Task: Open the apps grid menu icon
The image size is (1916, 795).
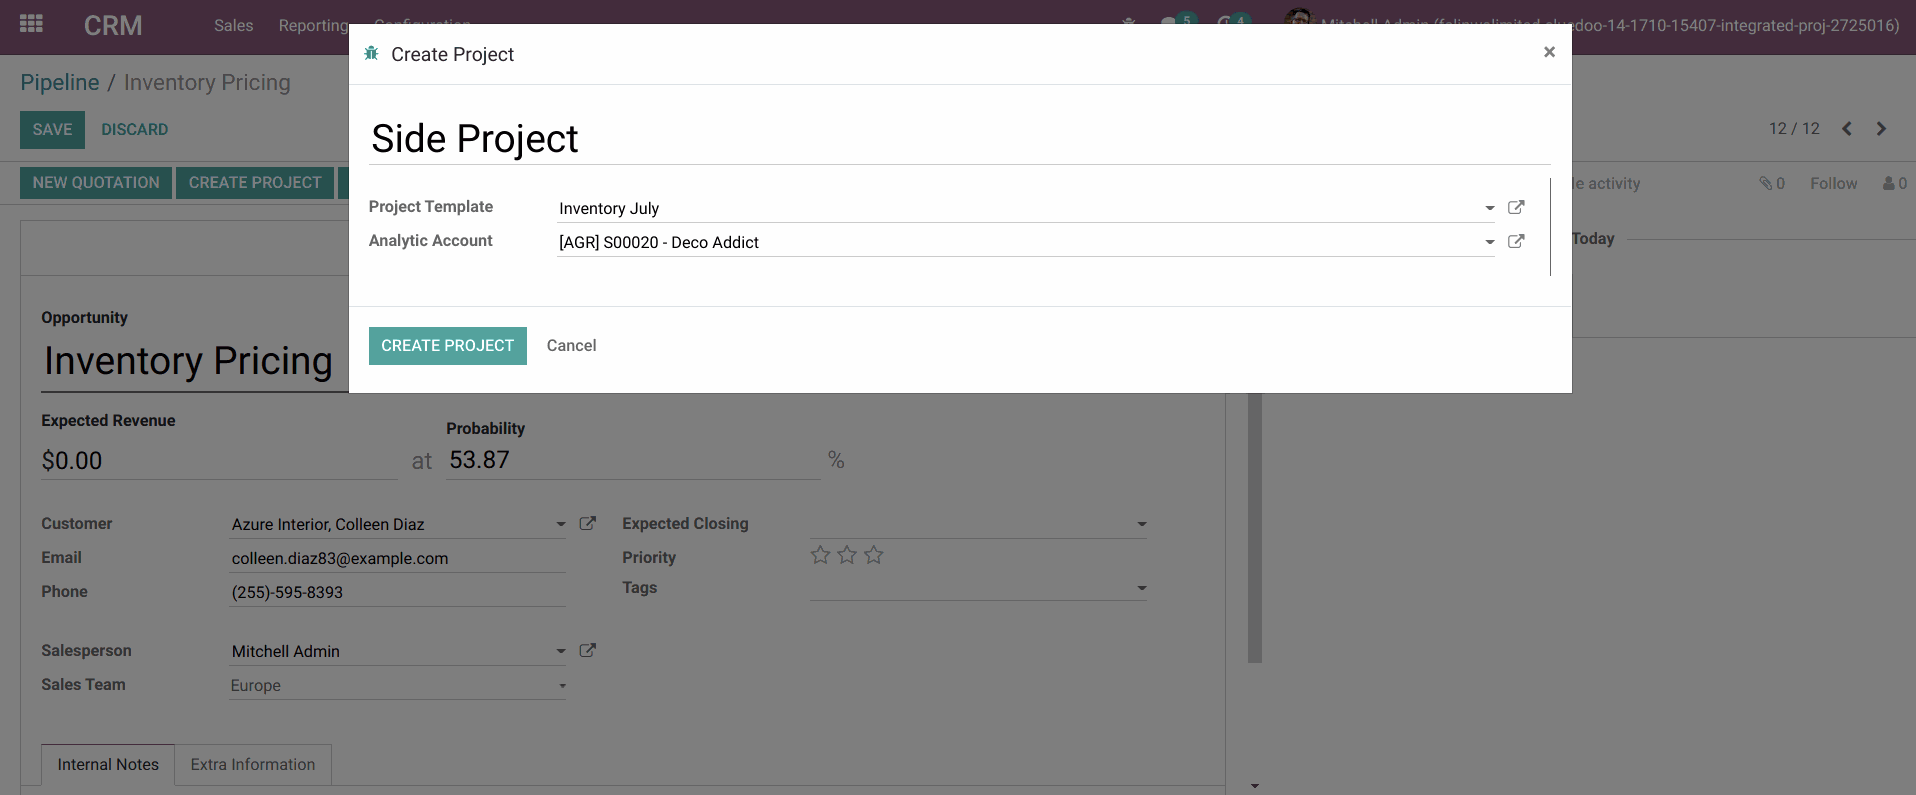Action: [x=31, y=23]
